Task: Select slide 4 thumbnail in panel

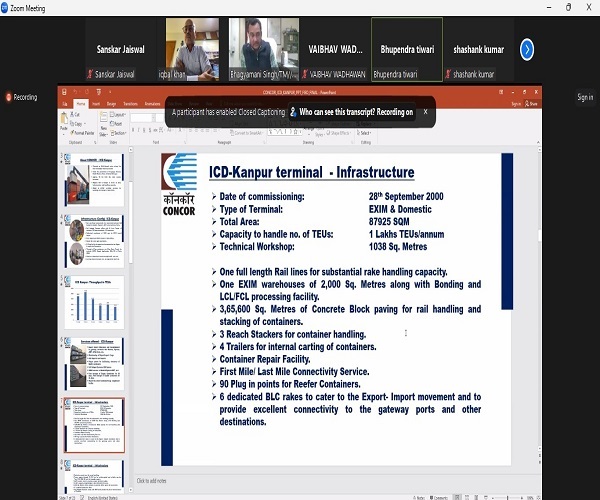Action: tap(94, 241)
